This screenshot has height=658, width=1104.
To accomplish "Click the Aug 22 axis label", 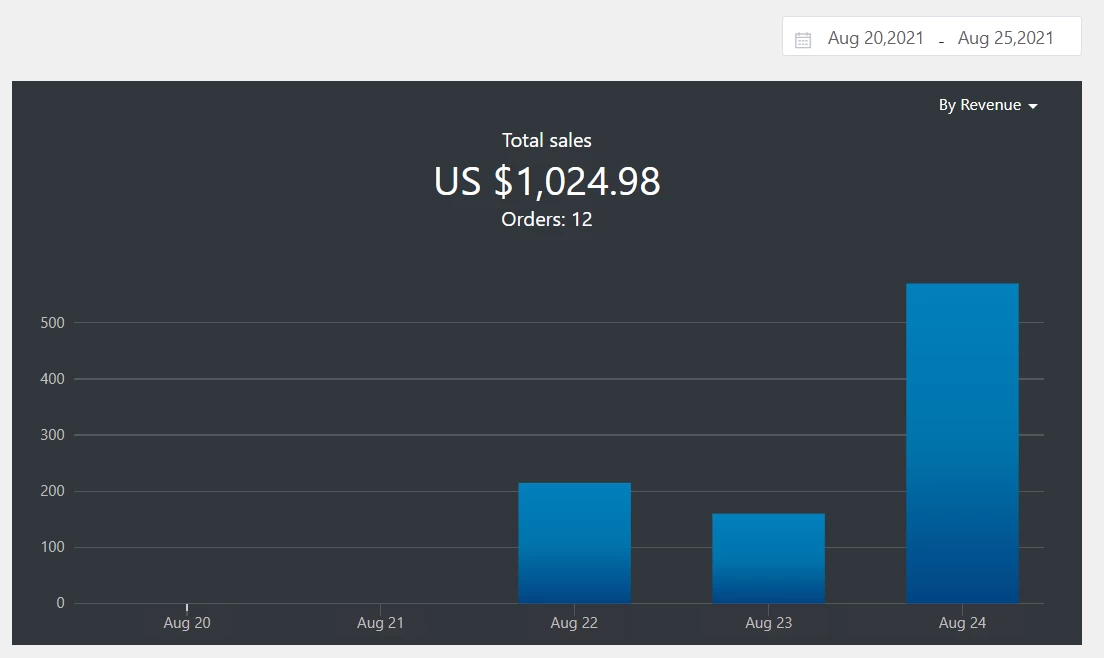I will click(x=574, y=622).
